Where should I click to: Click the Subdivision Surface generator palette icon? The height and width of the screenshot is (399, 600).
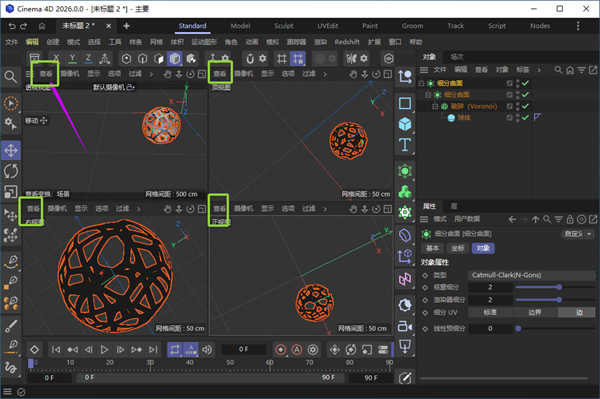405,171
